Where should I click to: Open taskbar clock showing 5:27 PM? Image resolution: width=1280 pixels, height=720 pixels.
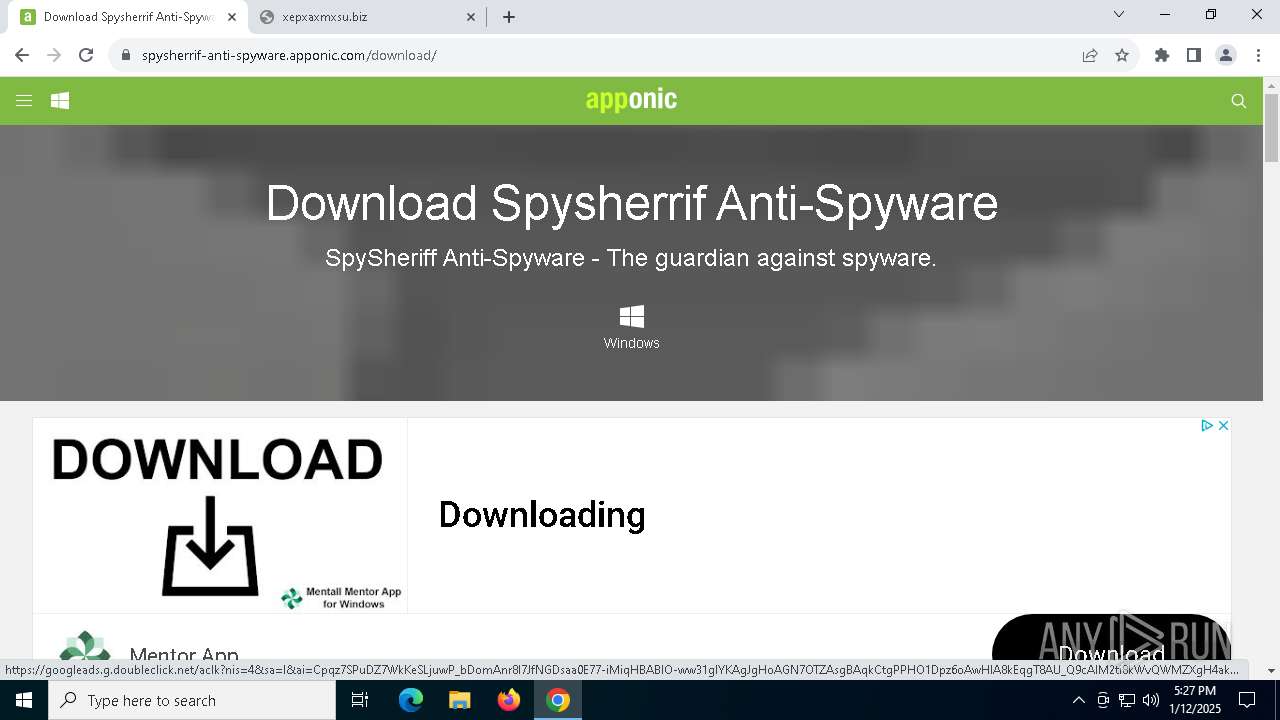(1194, 700)
